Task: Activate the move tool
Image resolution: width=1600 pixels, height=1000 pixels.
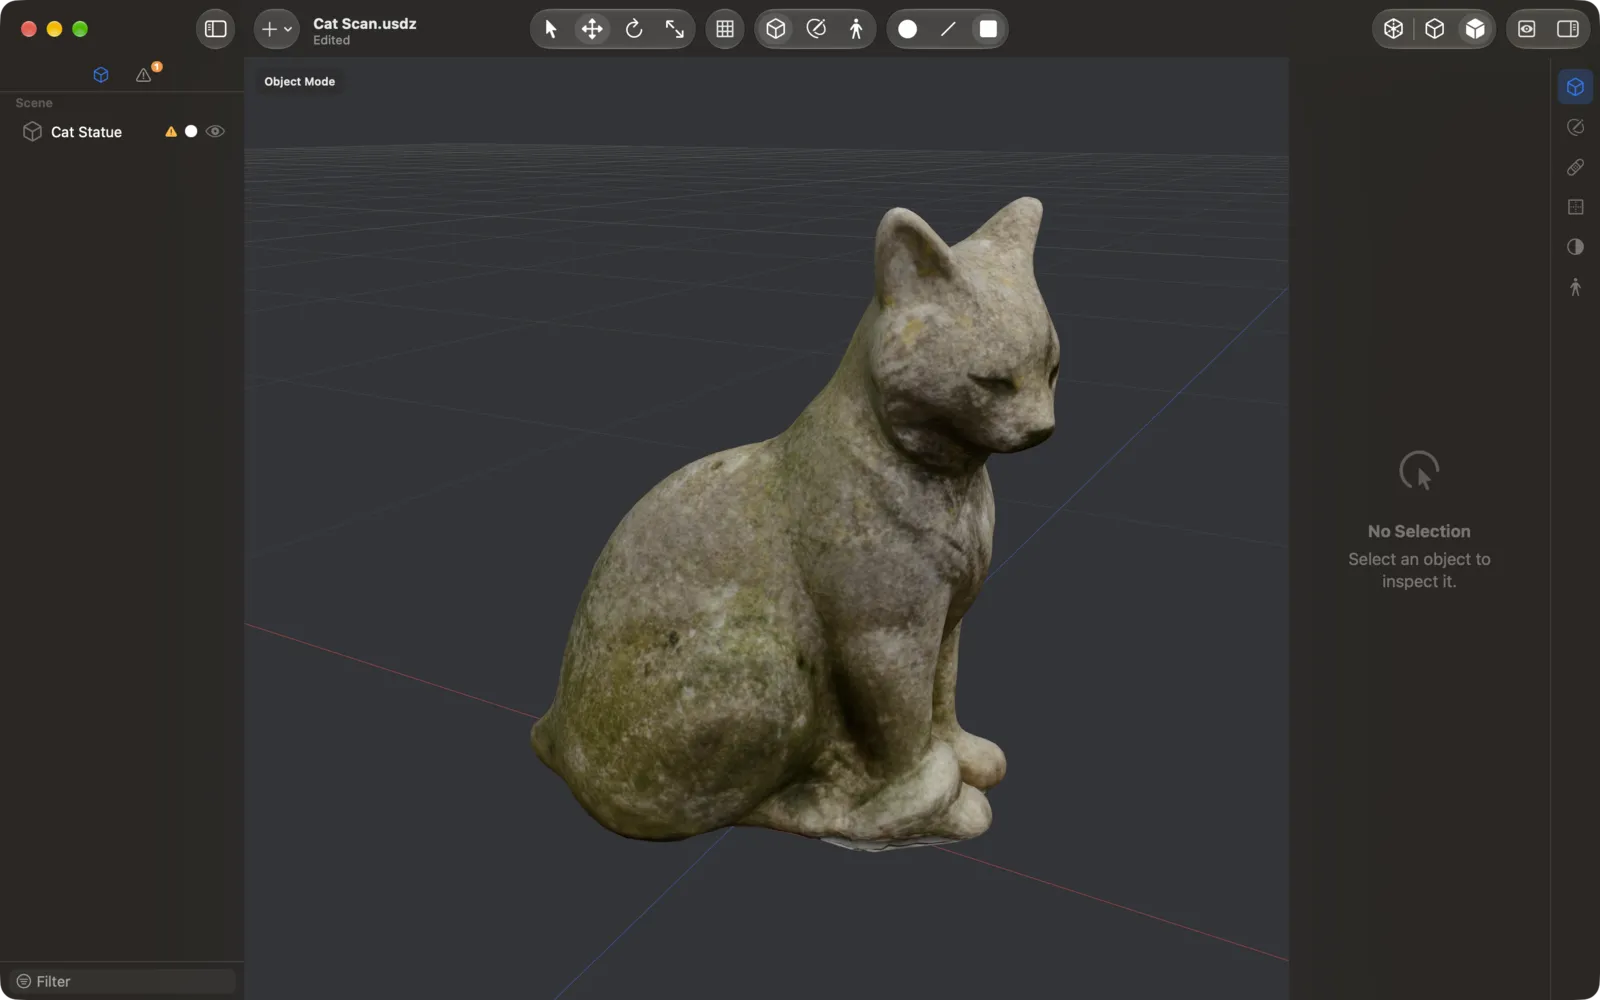Action: (x=592, y=29)
